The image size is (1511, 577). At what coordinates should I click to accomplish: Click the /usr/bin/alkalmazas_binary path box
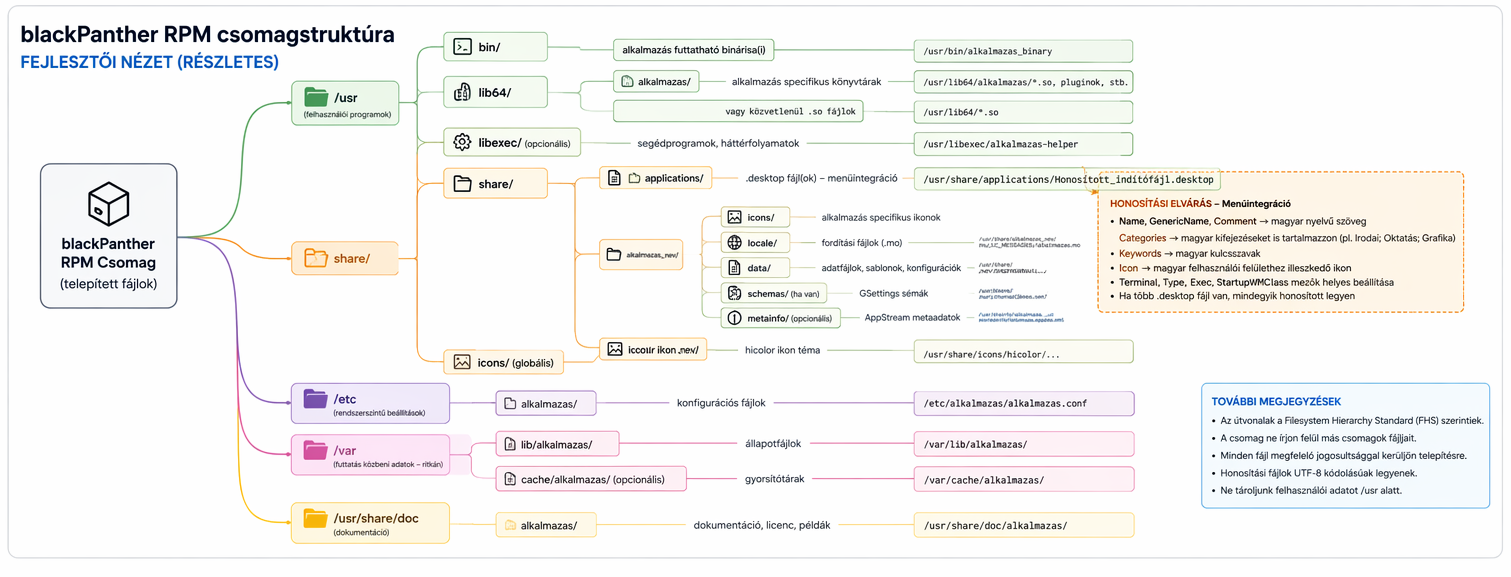click(x=1022, y=51)
